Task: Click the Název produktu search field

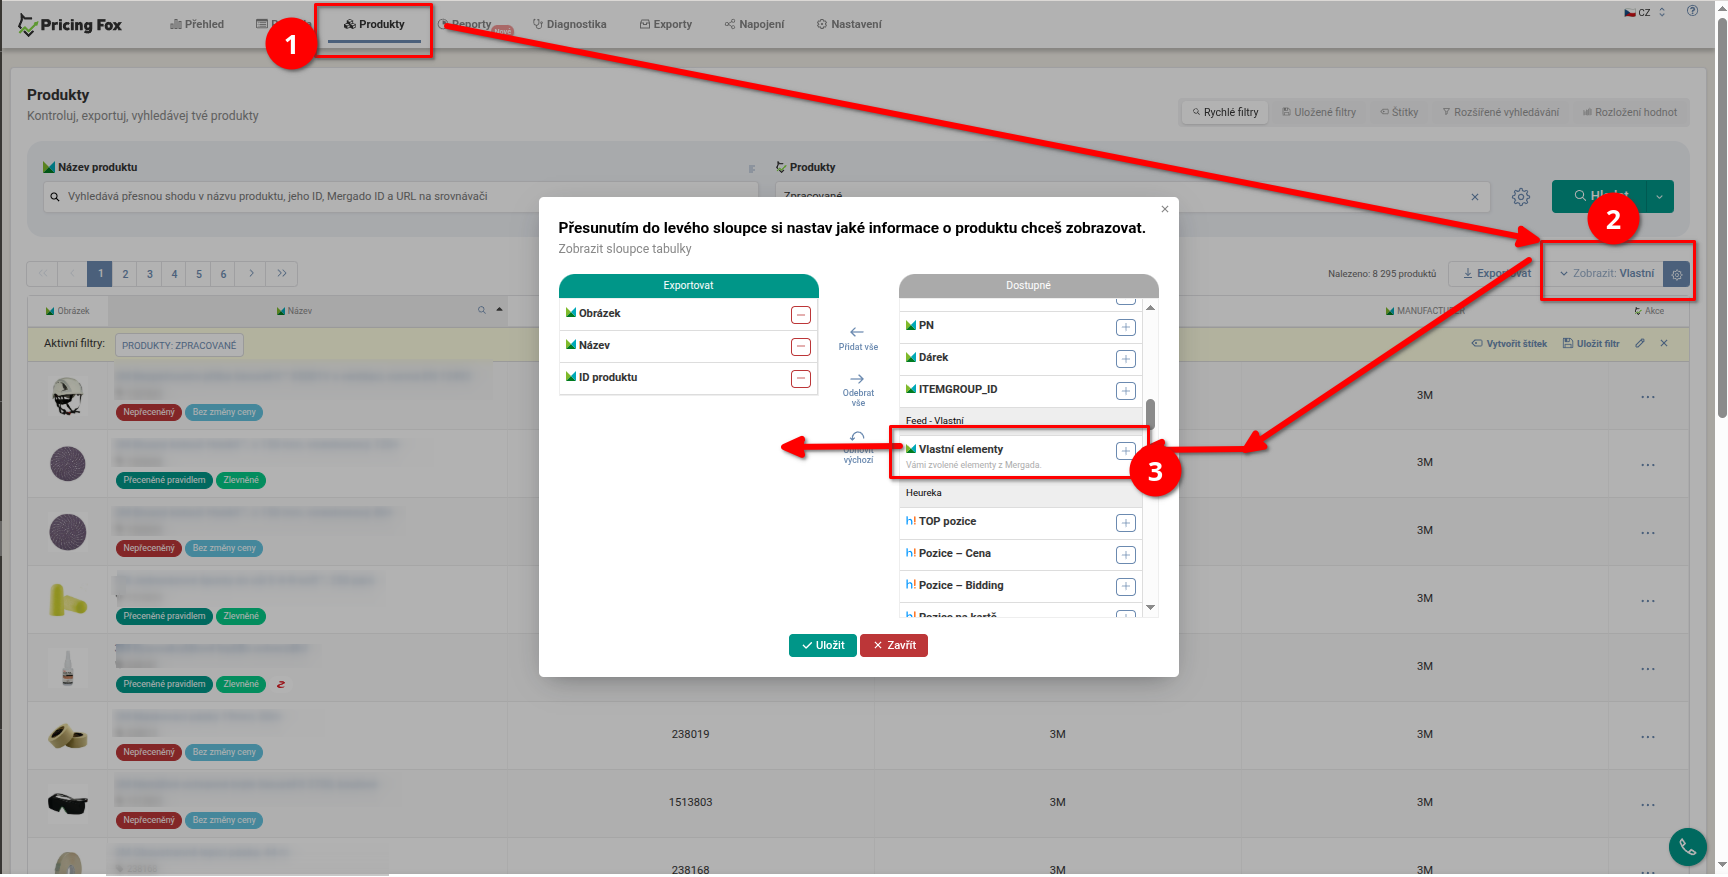Action: 400,197
